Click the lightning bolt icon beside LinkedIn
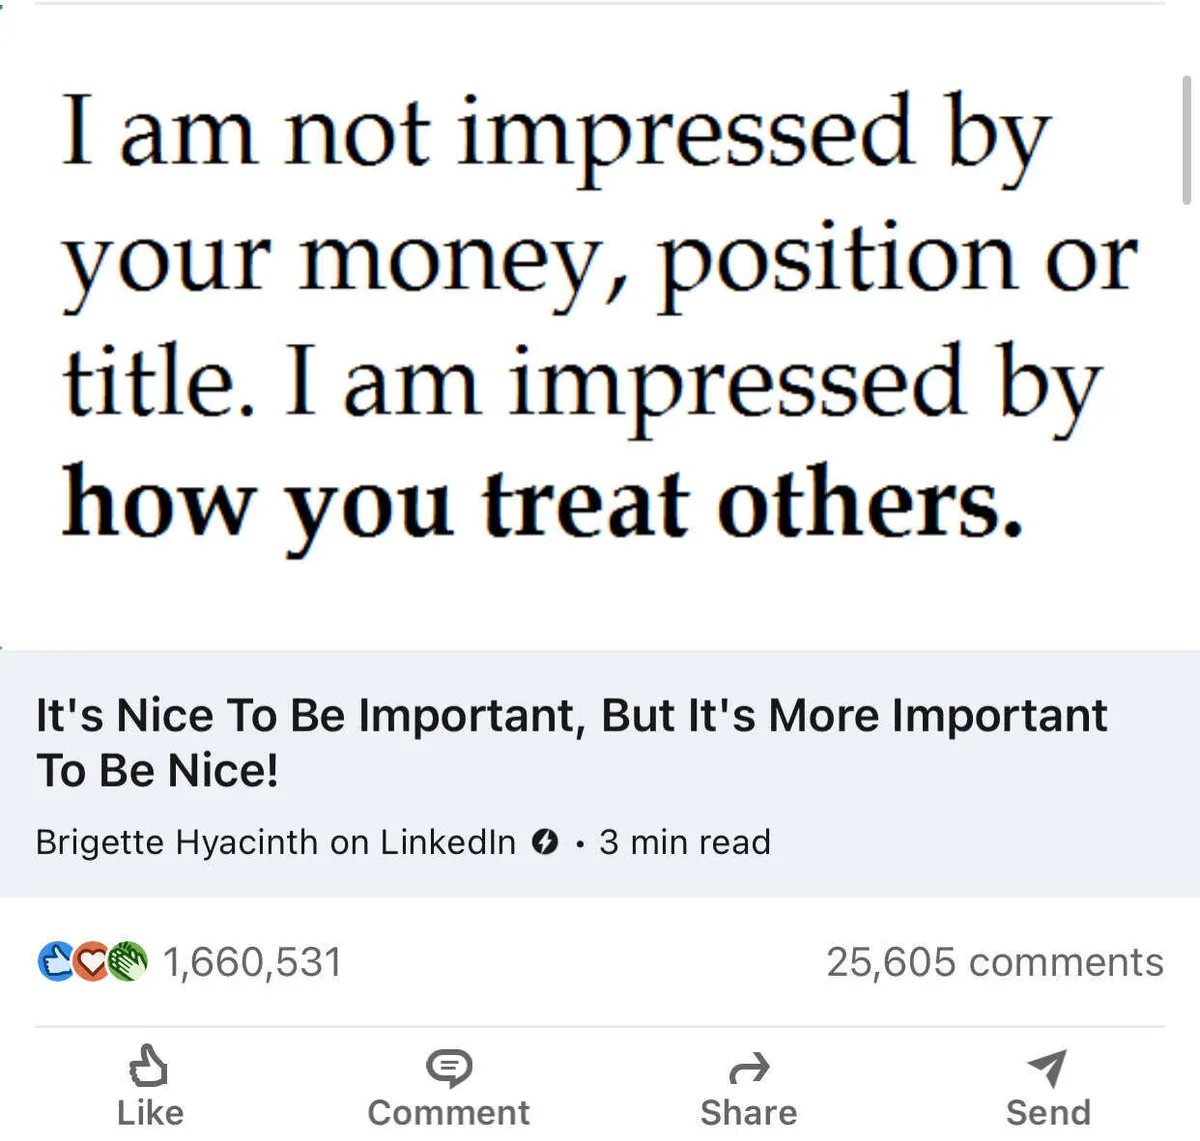The width and height of the screenshot is (1200, 1141). (544, 842)
